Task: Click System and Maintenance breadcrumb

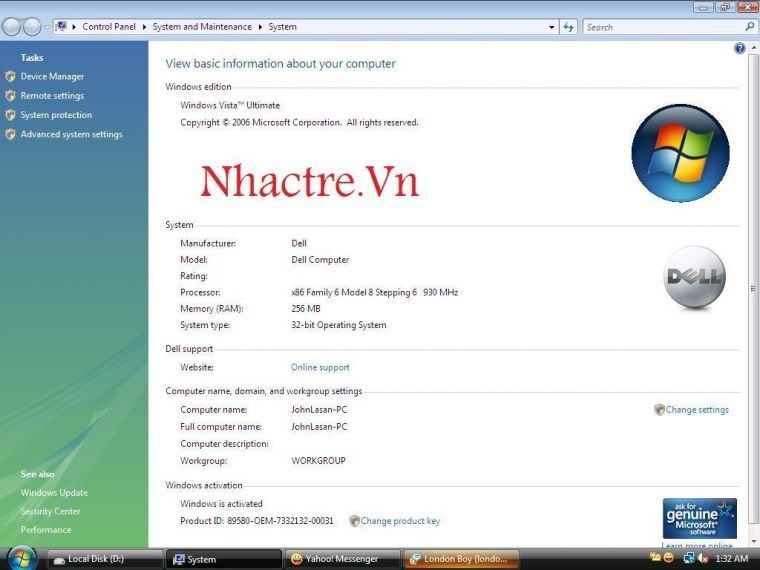Action: click(x=202, y=27)
